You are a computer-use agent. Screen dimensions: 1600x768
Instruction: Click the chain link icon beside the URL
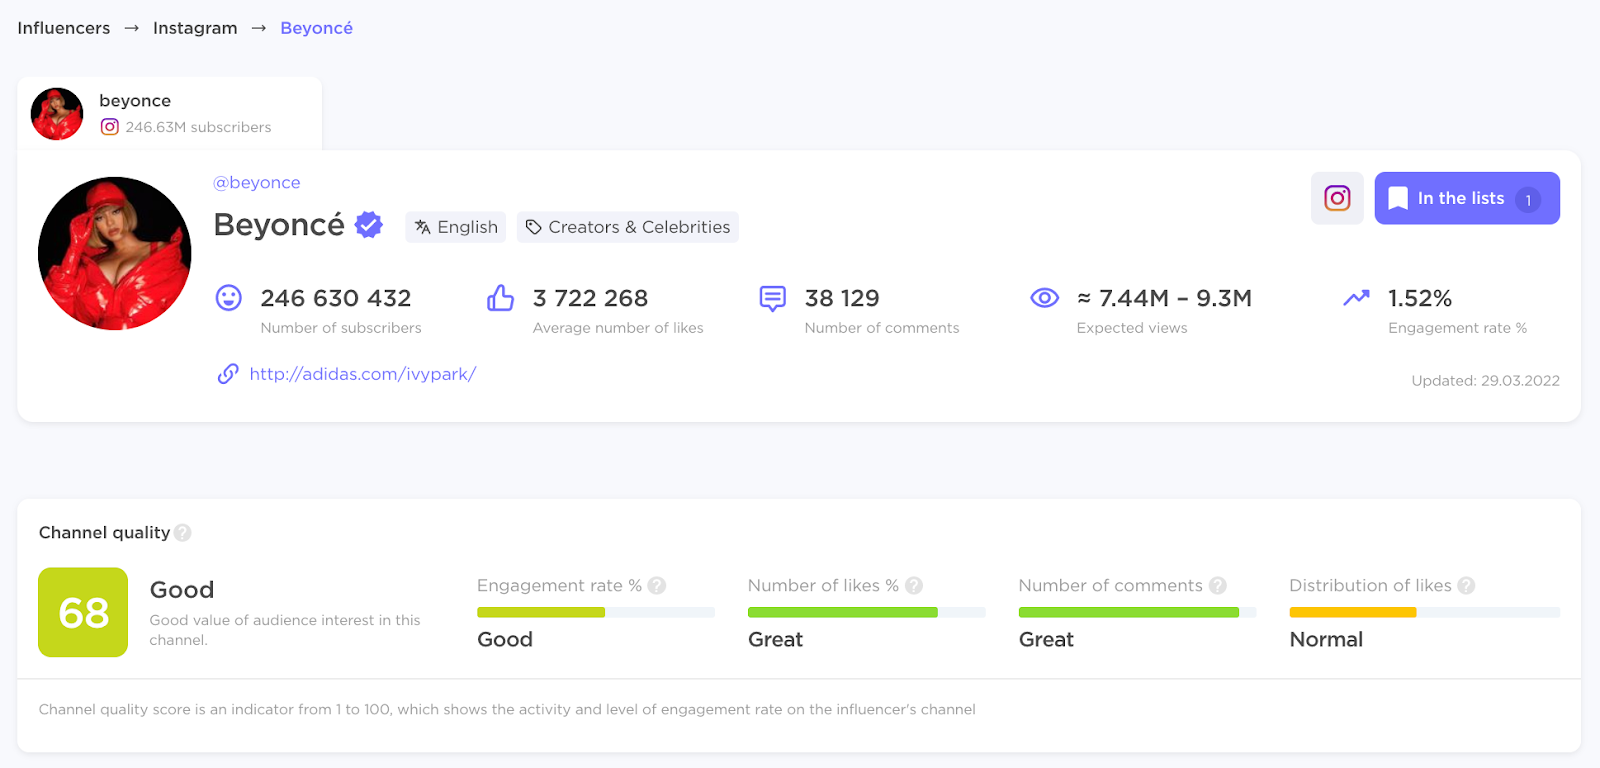228,374
